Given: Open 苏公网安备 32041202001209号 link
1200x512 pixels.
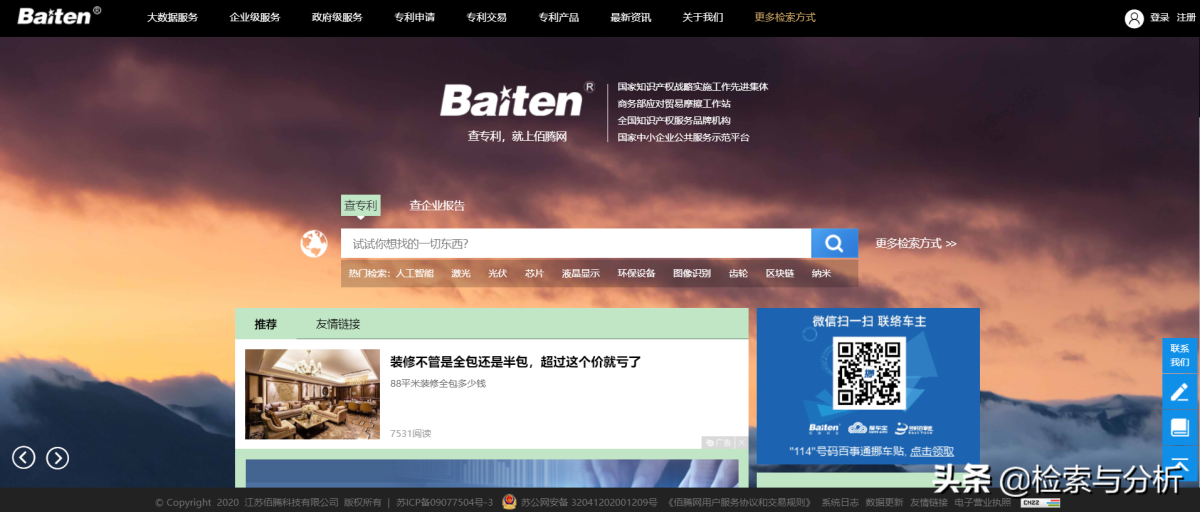Looking at the screenshot, I should 589,502.
